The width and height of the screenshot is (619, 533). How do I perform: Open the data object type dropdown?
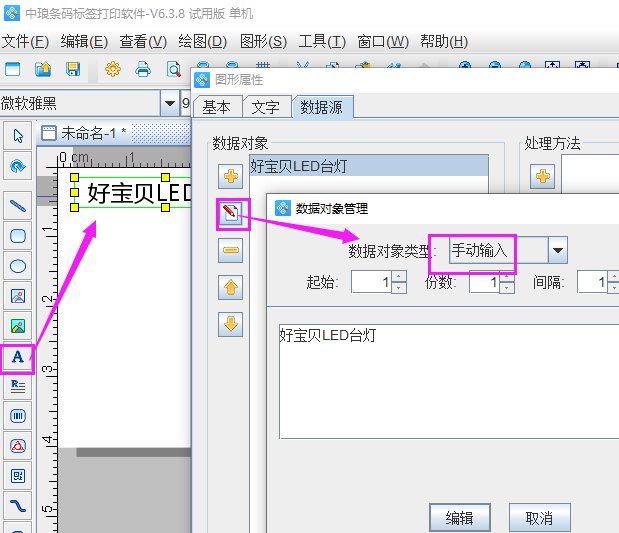click(x=557, y=250)
